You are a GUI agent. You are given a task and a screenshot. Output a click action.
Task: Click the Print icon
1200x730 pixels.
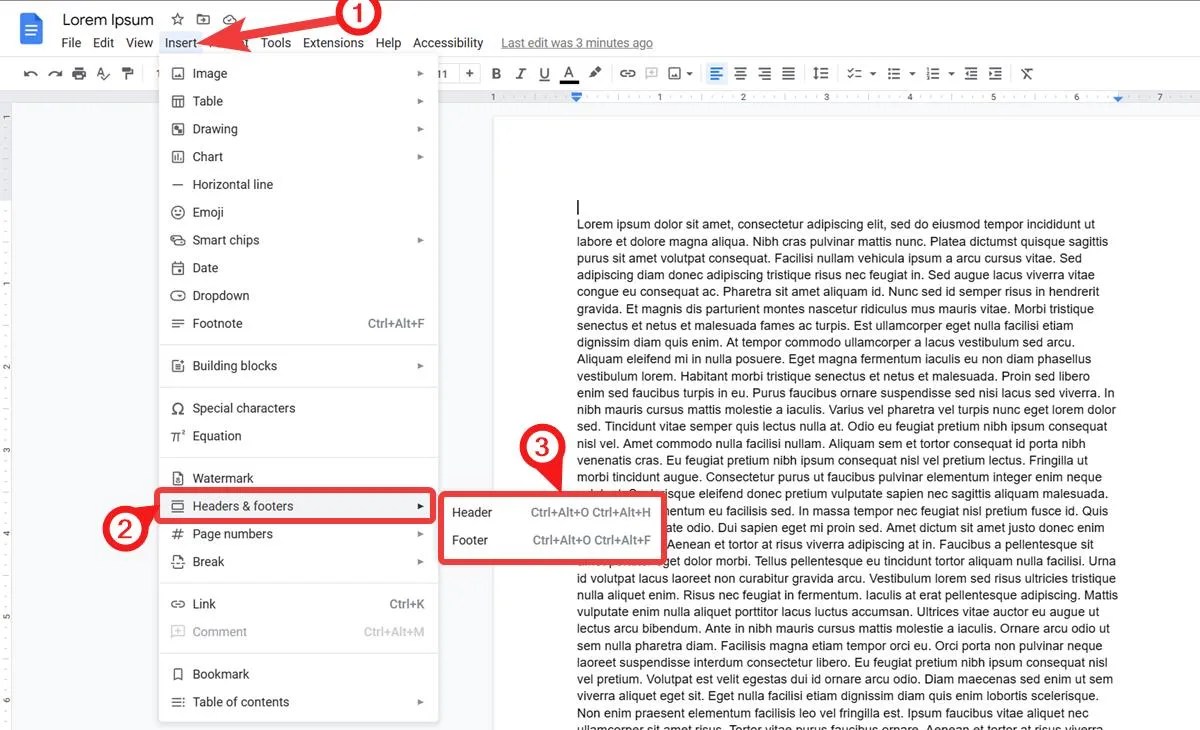pos(79,73)
